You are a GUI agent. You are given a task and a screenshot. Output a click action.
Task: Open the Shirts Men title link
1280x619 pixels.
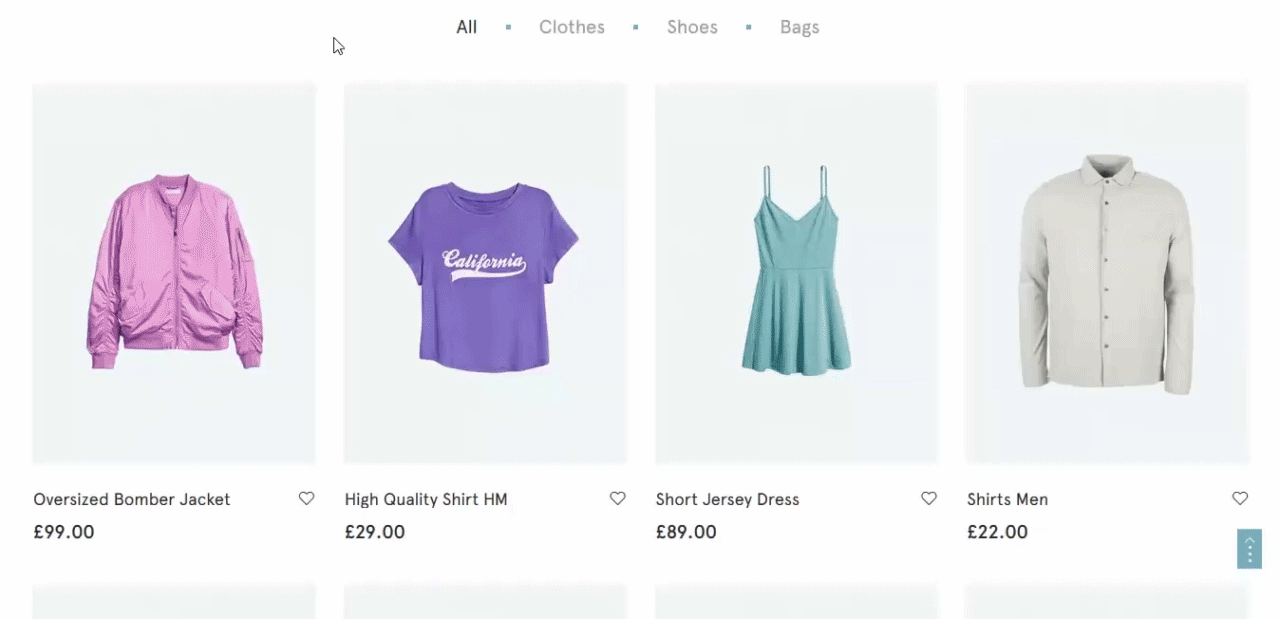coord(1007,499)
